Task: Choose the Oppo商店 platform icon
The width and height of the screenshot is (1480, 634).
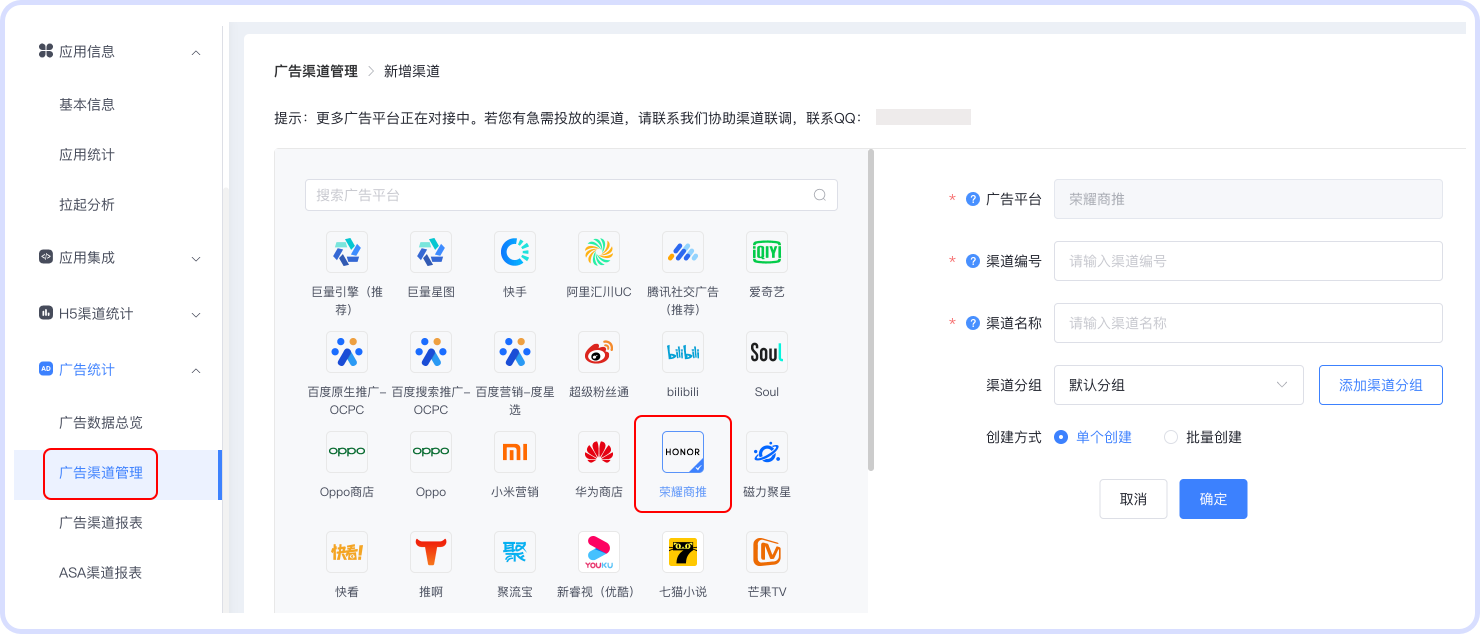Action: coord(347,452)
